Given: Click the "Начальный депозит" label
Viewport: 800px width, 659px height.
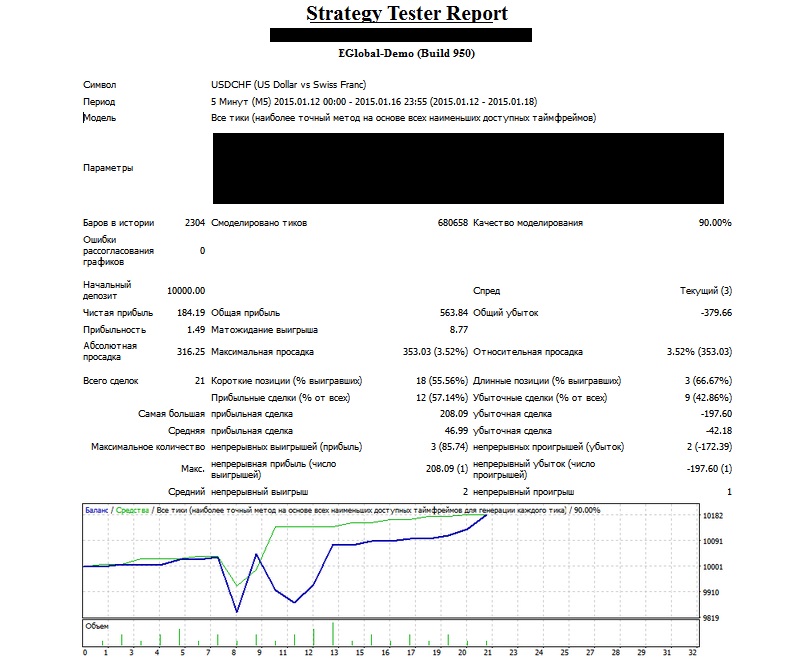Looking at the screenshot, I should pyautogui.click(x=107, y=290).
